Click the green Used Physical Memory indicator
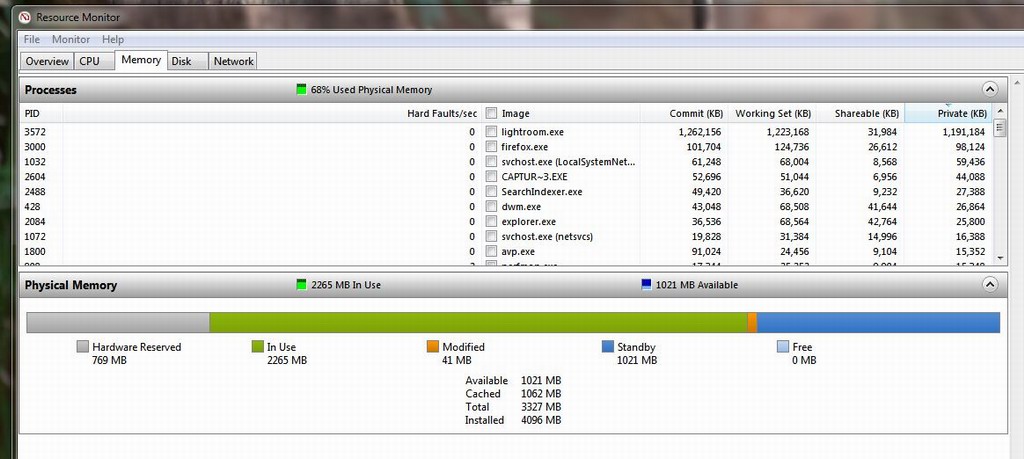 [x=302, y=90]
